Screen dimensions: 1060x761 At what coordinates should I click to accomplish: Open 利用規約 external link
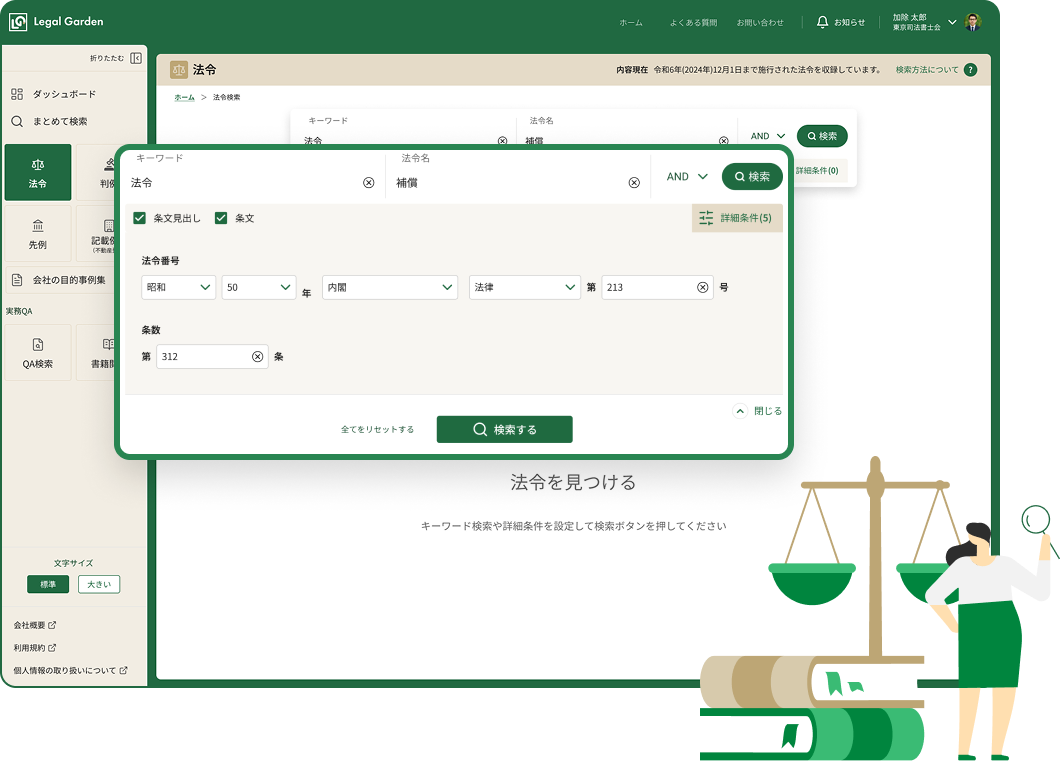pyautogui.click(x=34, y=648)
